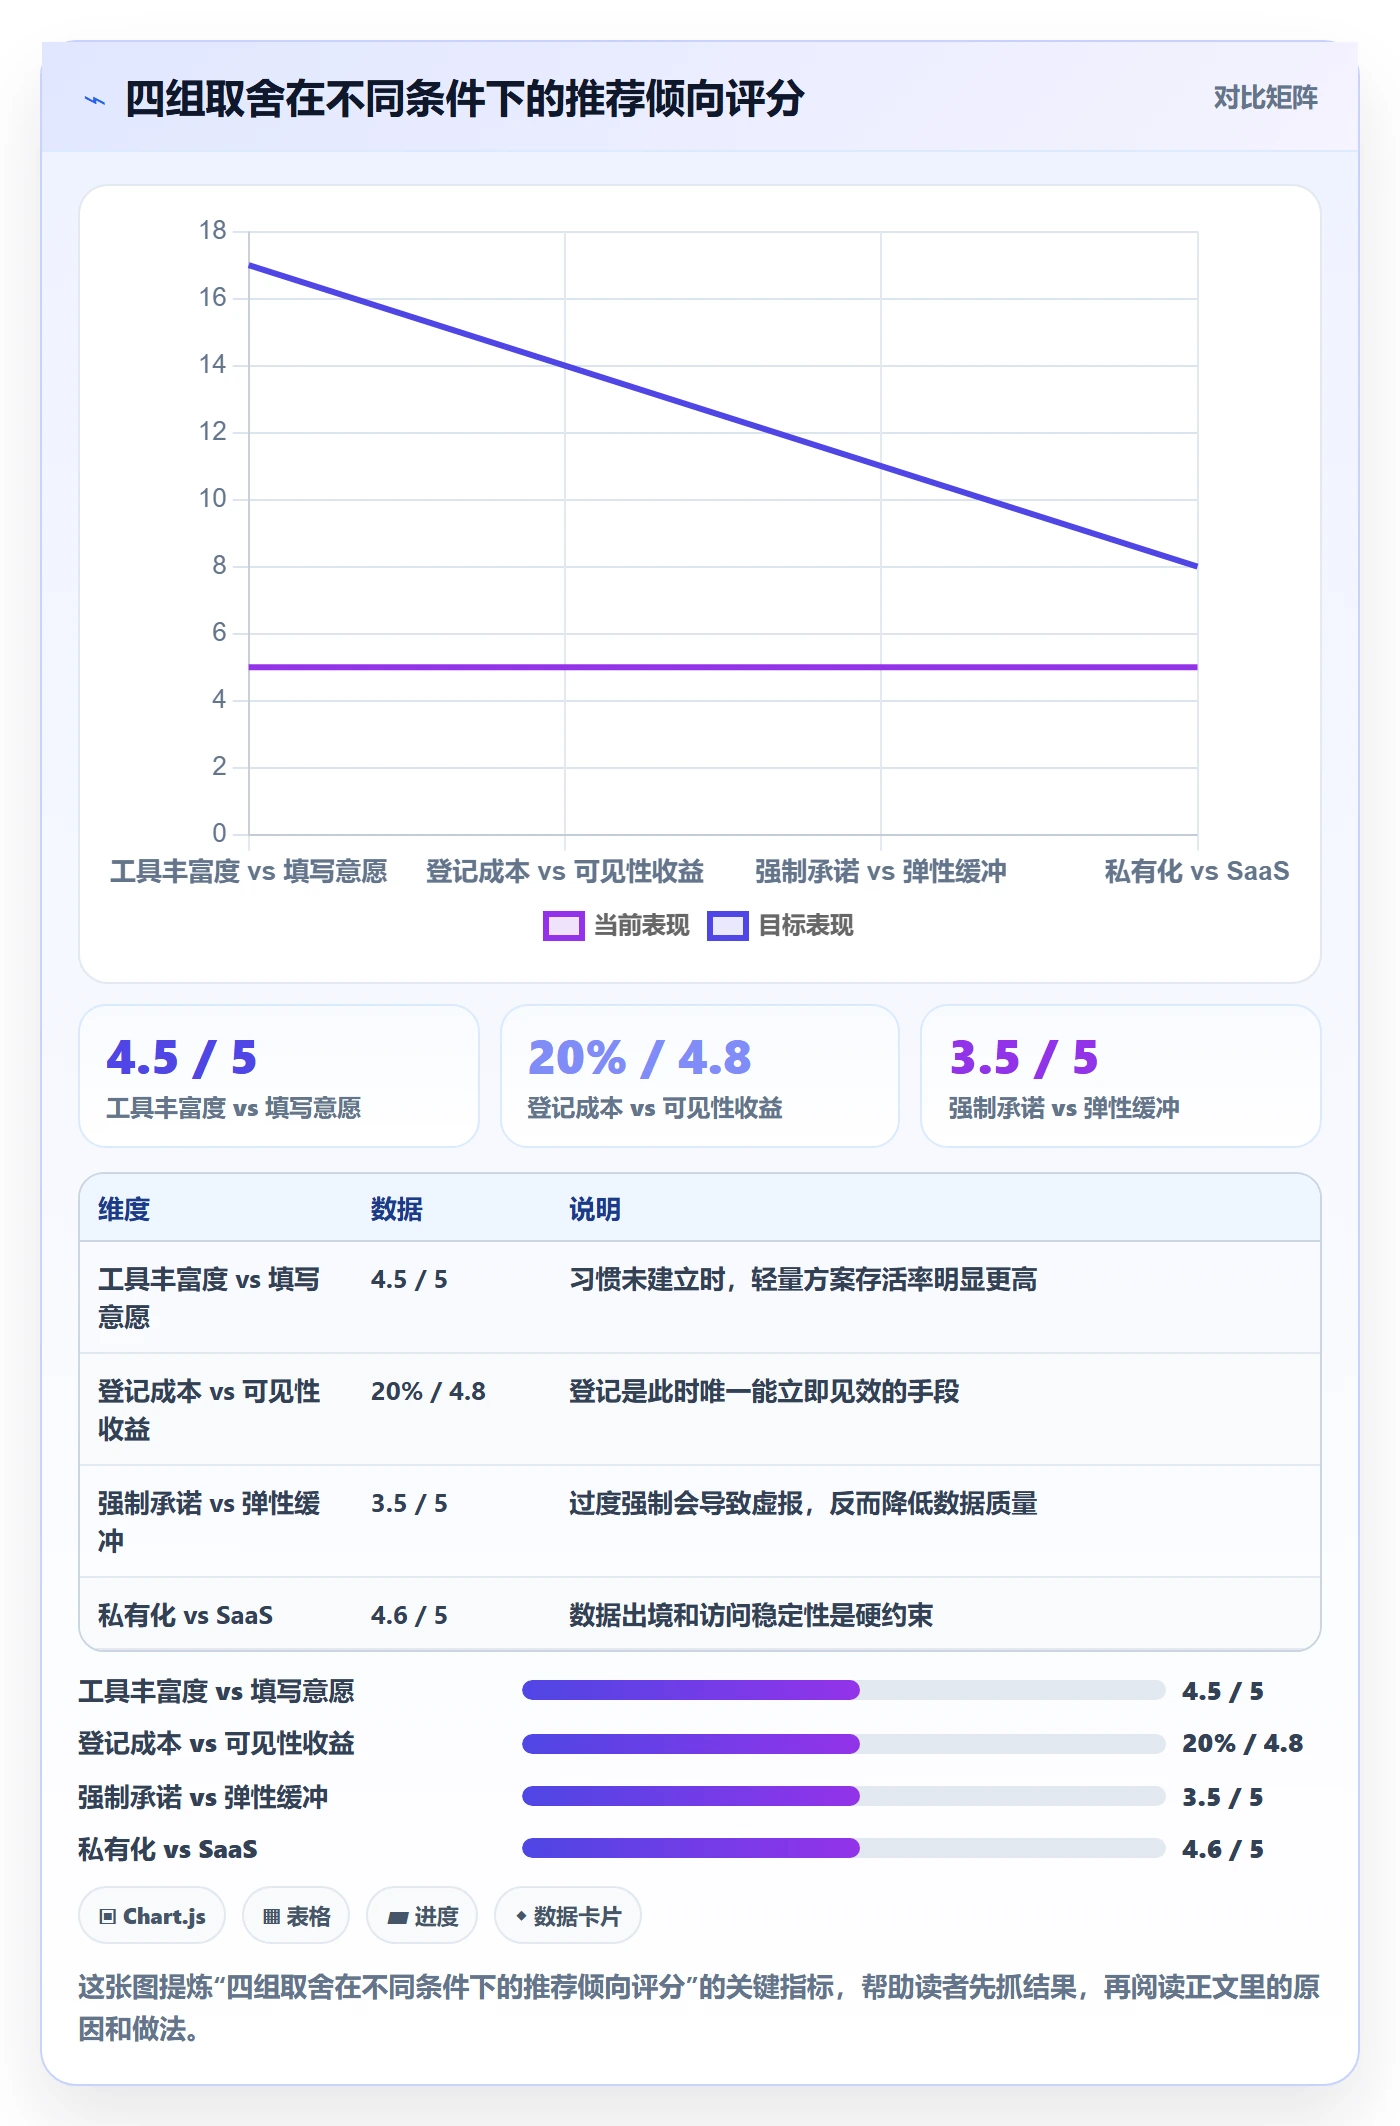Click progress bar for 强制承诺 vs 弹性缓冲
Viewport: 1400px width, 2126px height.
(x=844, y=1797)
